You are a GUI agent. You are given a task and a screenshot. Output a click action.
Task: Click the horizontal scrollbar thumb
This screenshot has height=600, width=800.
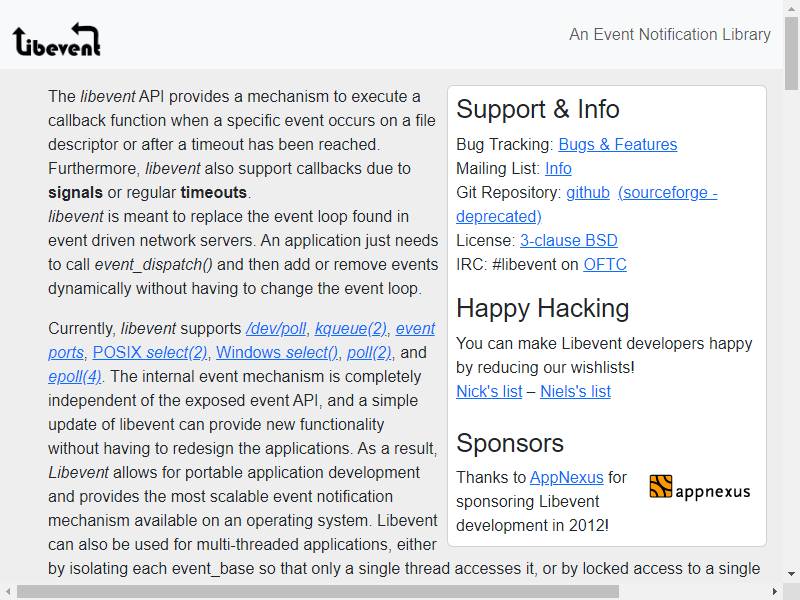(318, 591)
